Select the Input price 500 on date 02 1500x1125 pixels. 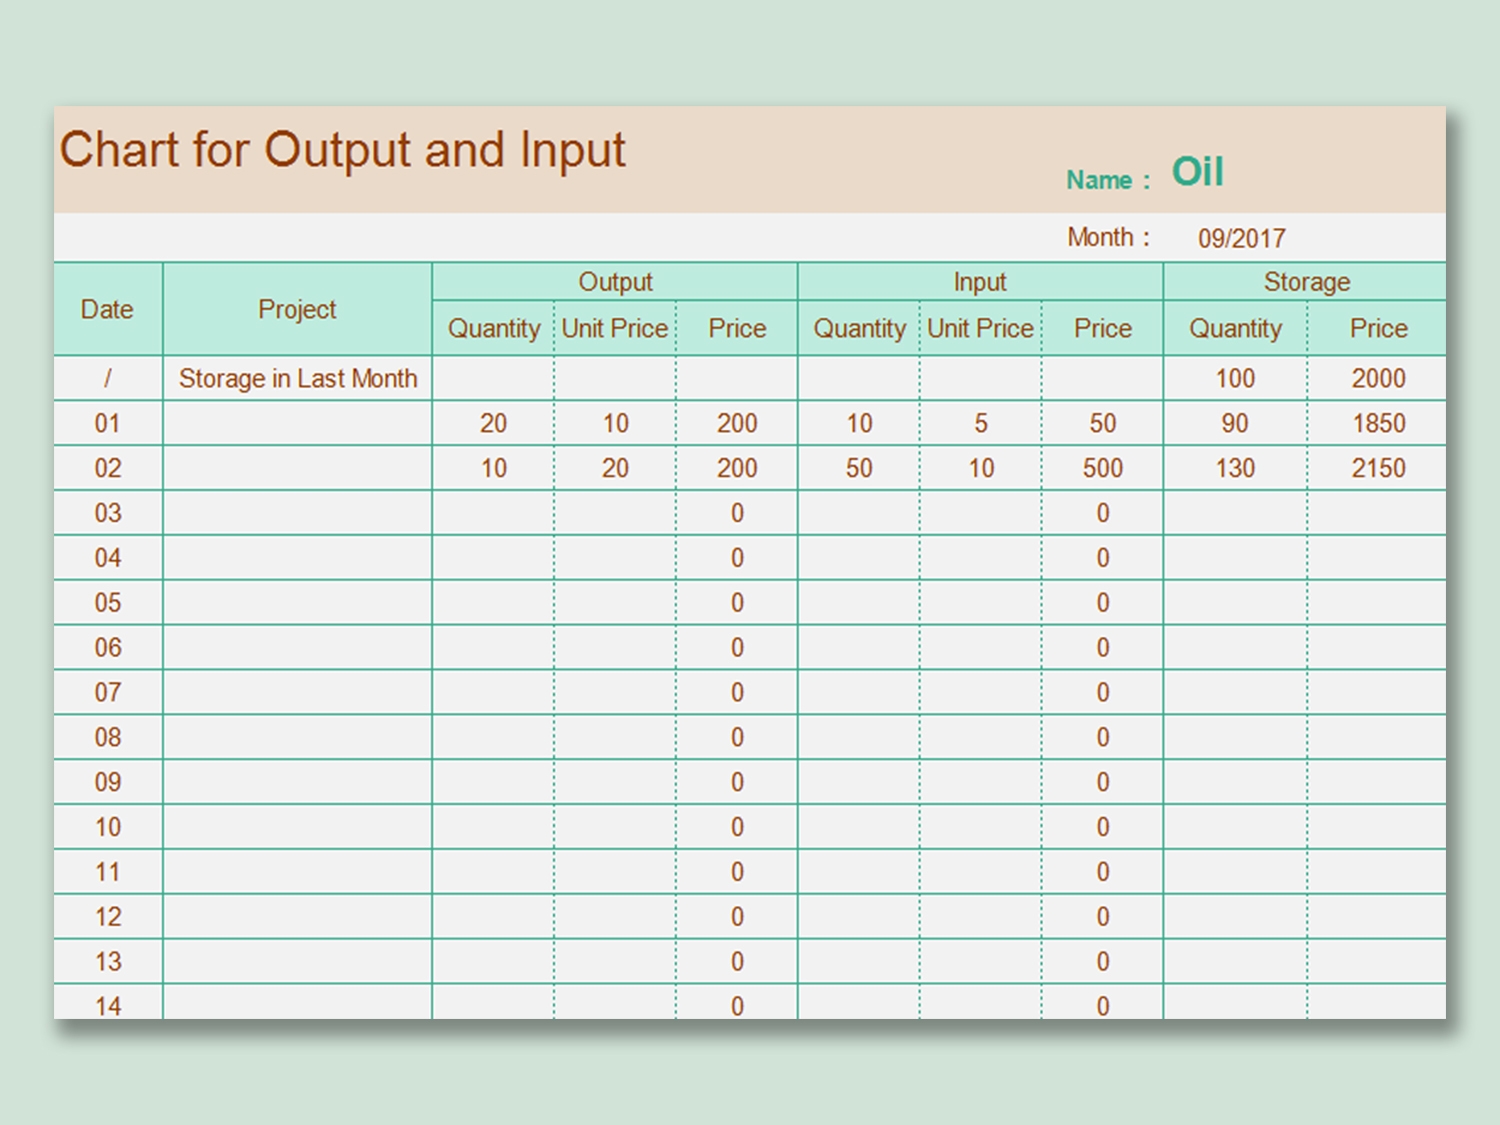click(1102, 468)
